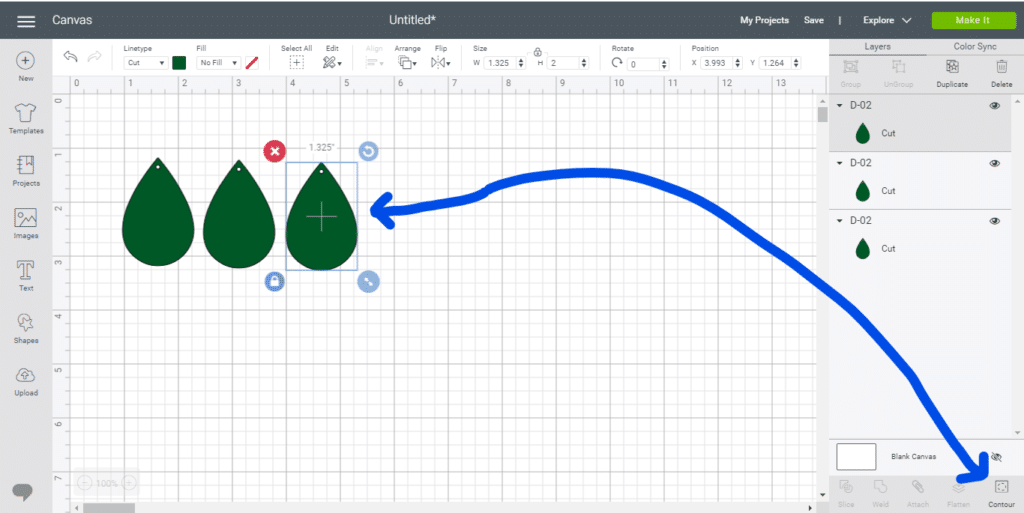Click the Rotate icon in the toolbar
Screen dimensions: 1024x513
click(x=617, y=63)
